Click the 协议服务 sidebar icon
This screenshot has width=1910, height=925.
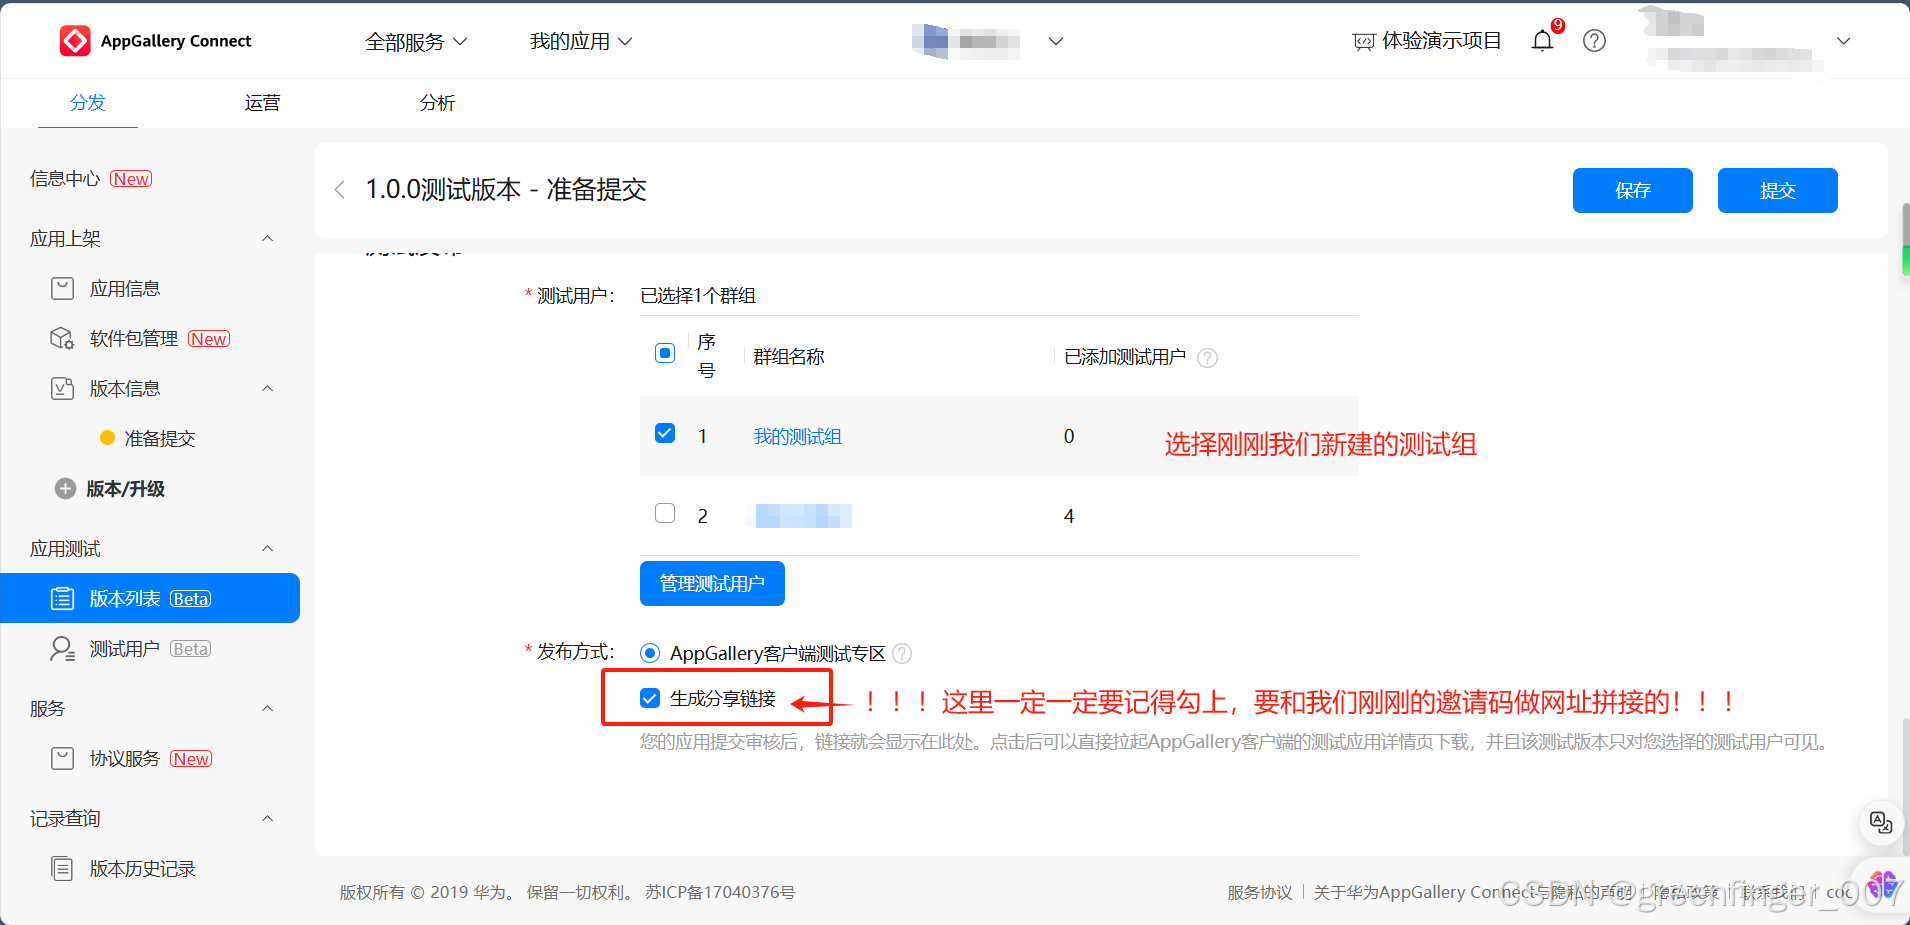[x=62, y=759]
